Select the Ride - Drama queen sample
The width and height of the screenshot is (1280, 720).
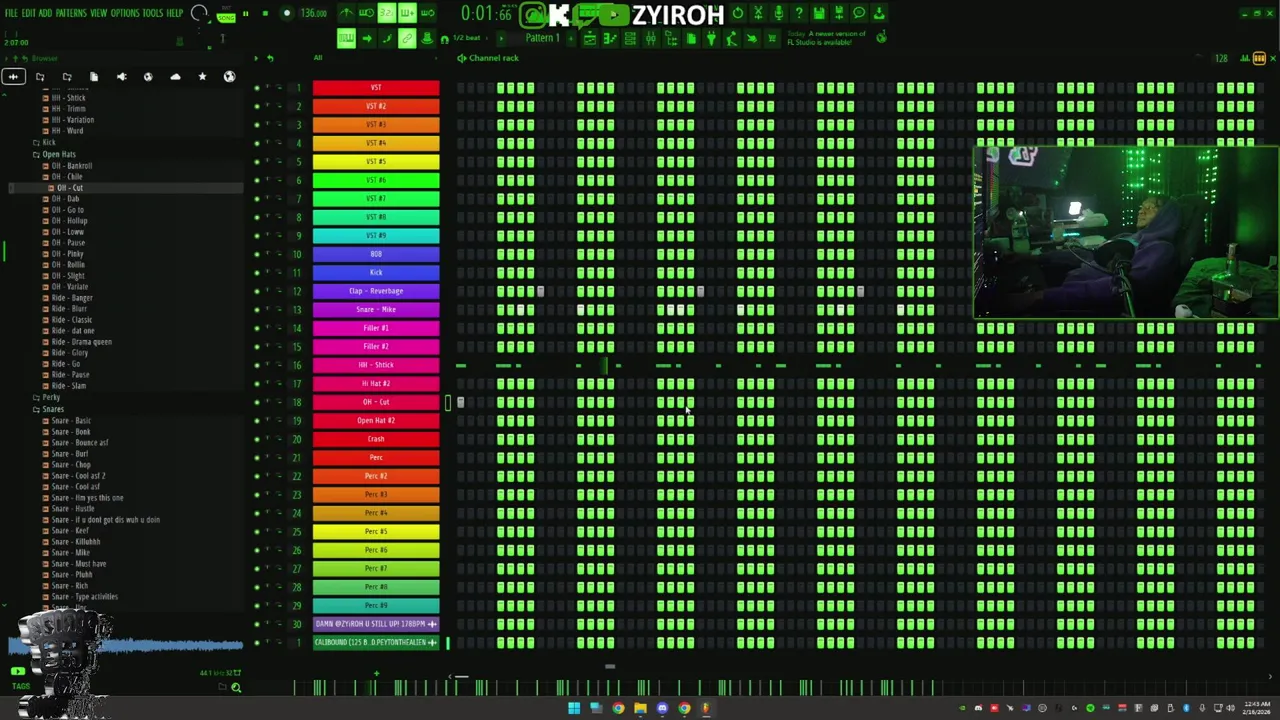[x=81, y=341]
